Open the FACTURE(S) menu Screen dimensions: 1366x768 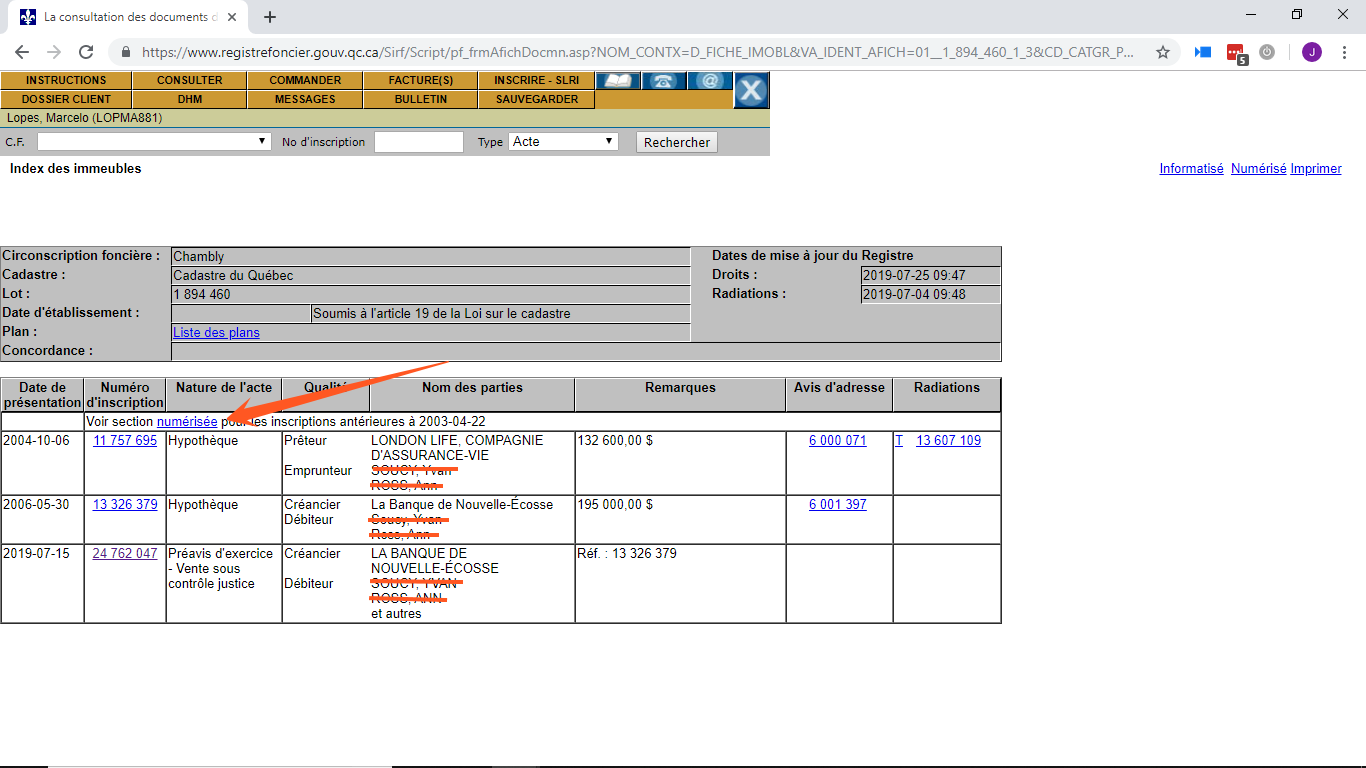pos(421,81)
